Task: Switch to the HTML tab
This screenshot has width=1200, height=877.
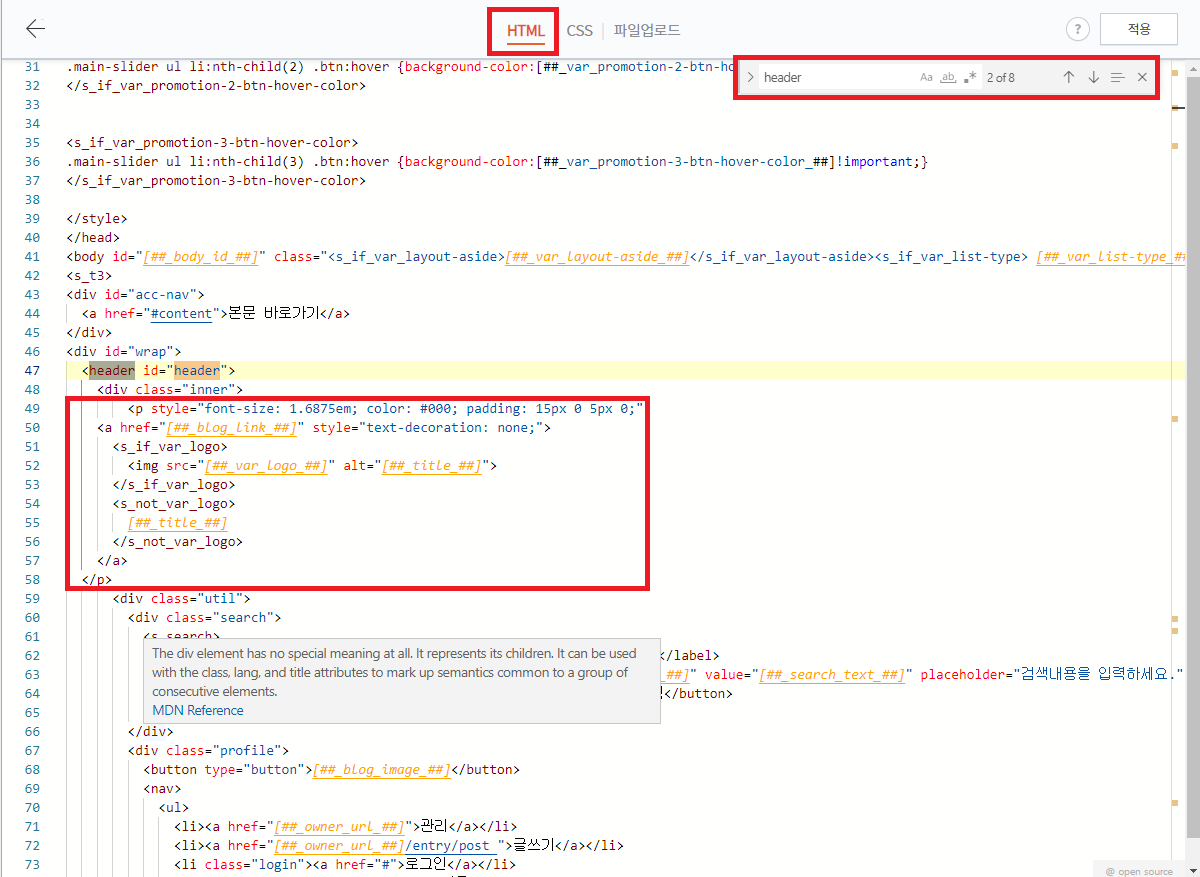Action: [525, 31]
